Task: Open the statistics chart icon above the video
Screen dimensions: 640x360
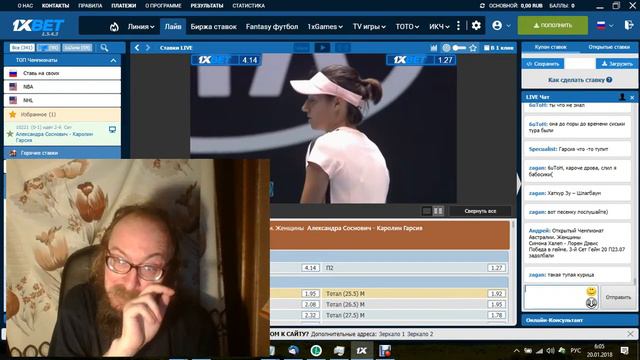Action: 433,48
